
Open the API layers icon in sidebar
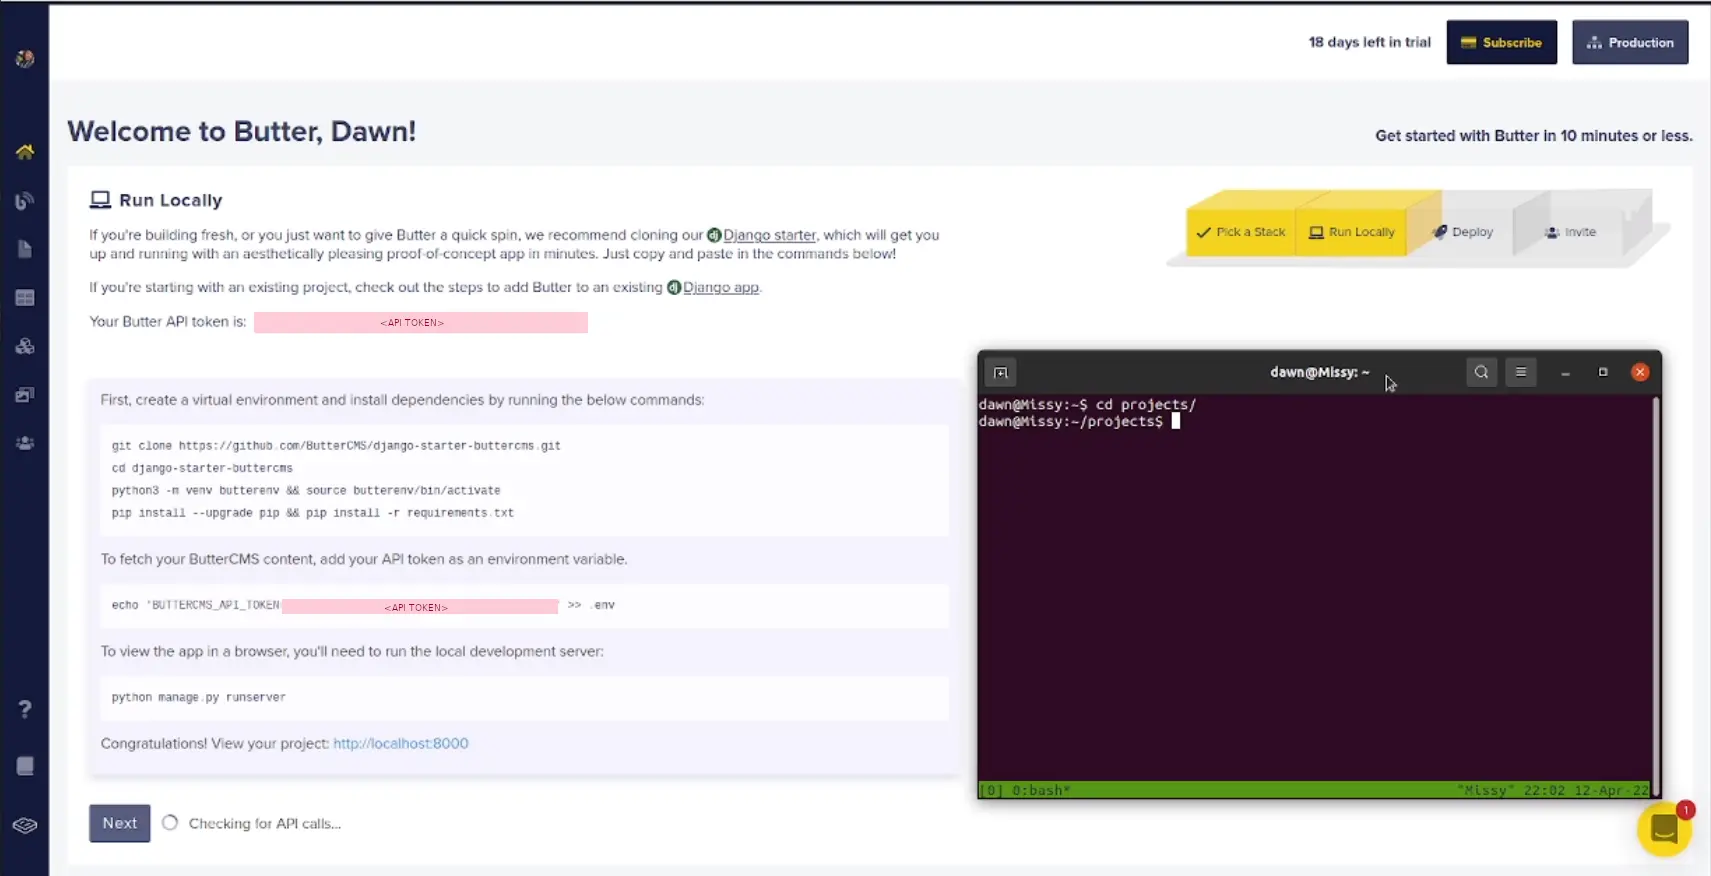click(25, 825)
